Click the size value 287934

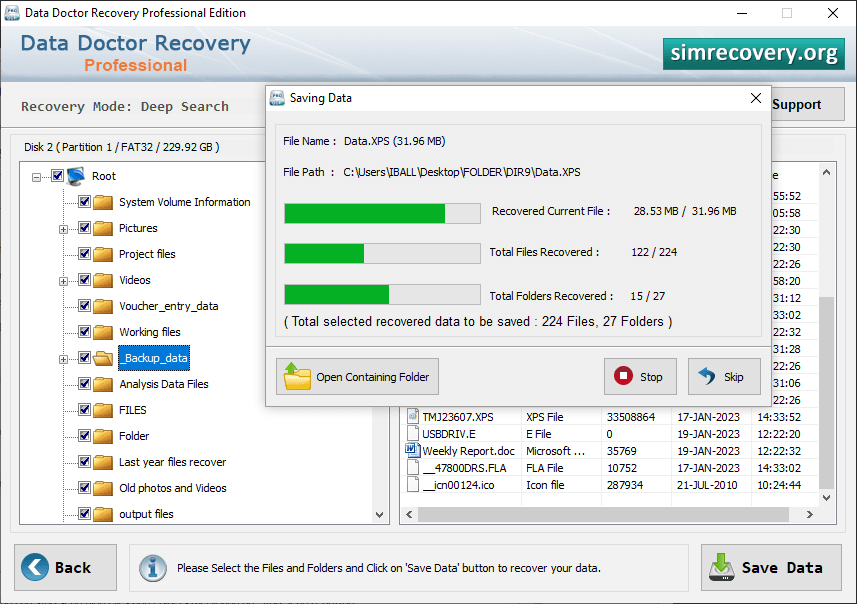pos(625,485)
